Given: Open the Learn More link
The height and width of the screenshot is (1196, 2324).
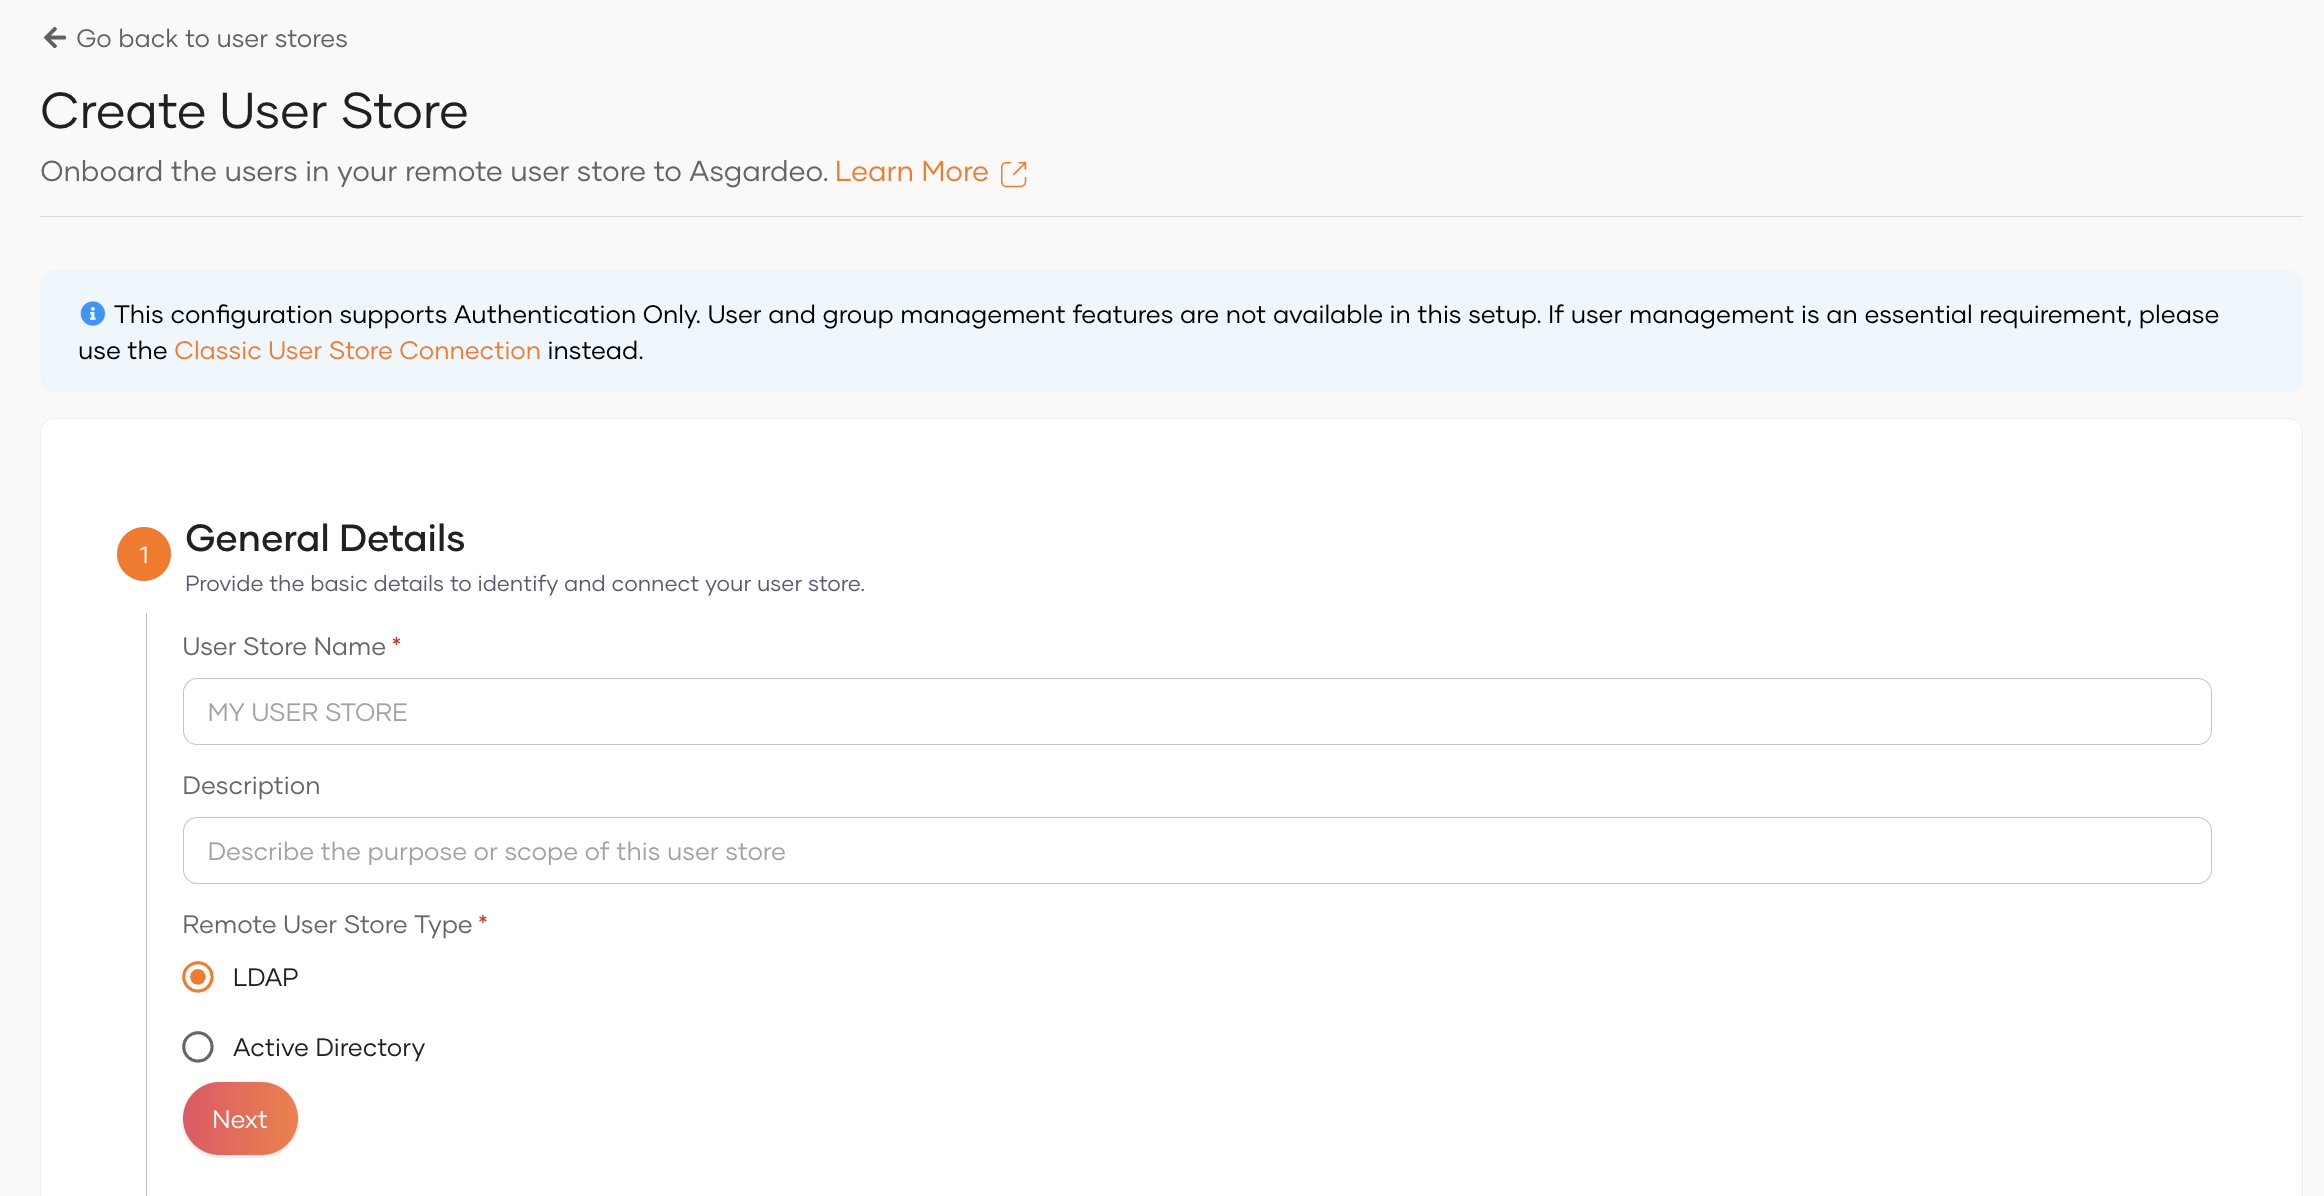Looking at the screenshot, I should 911,172.
